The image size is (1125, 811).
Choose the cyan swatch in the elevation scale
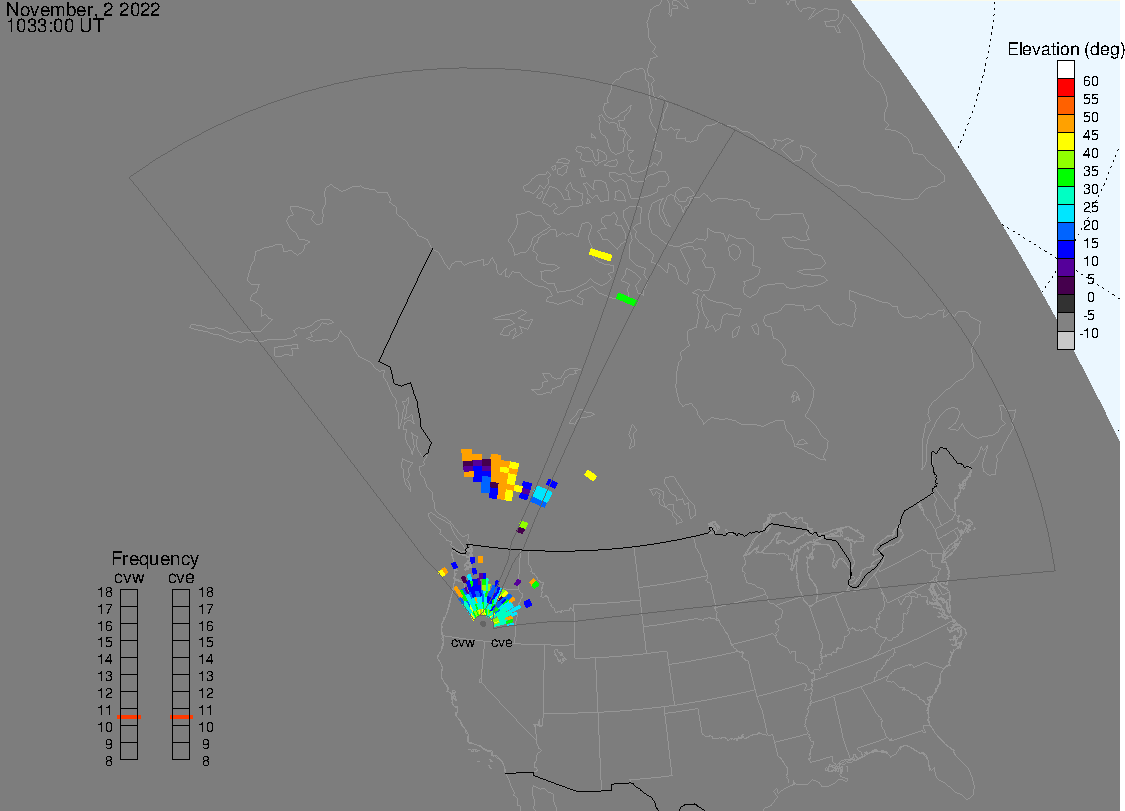[x=1065, y=213]
